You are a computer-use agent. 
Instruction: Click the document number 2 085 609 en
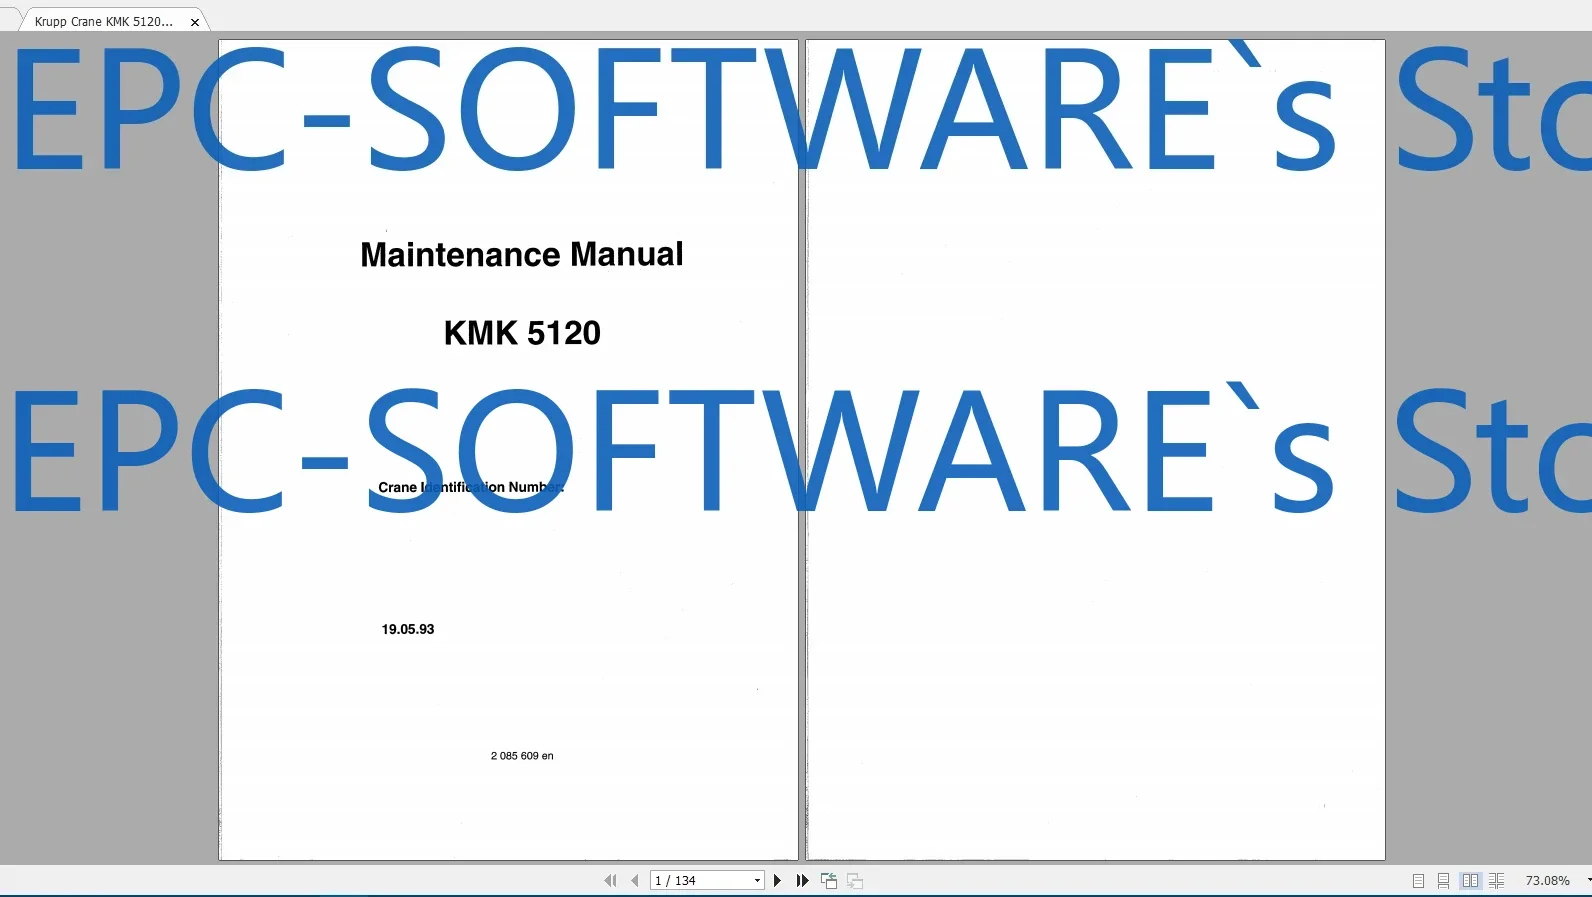click(522, 756)
